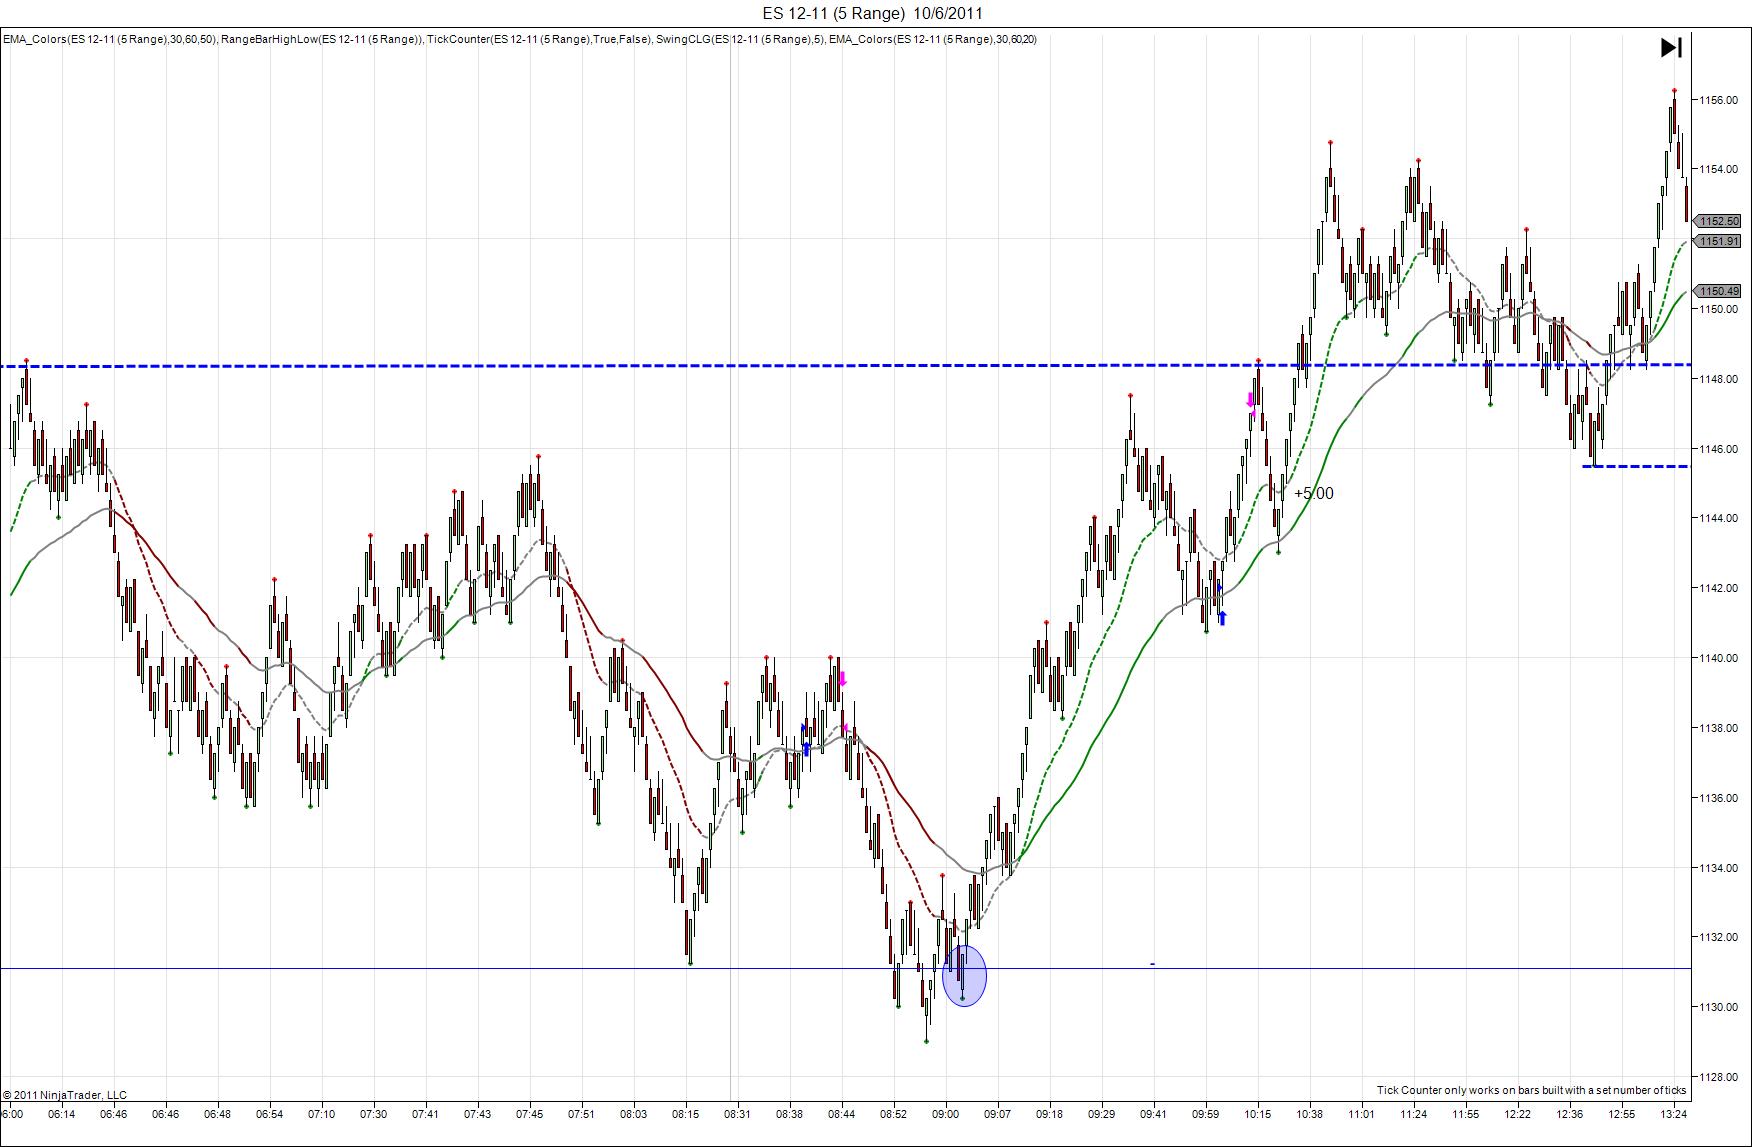Click the 11:55 time axis label
1752x1147 pixels.
(x=1465, y=1114)
